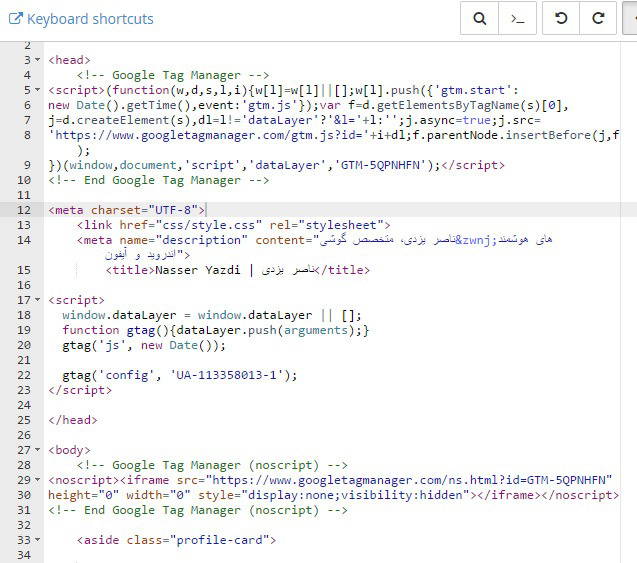637x563 pixels.
Task: Undo the last edit
Action: (561, 18)
